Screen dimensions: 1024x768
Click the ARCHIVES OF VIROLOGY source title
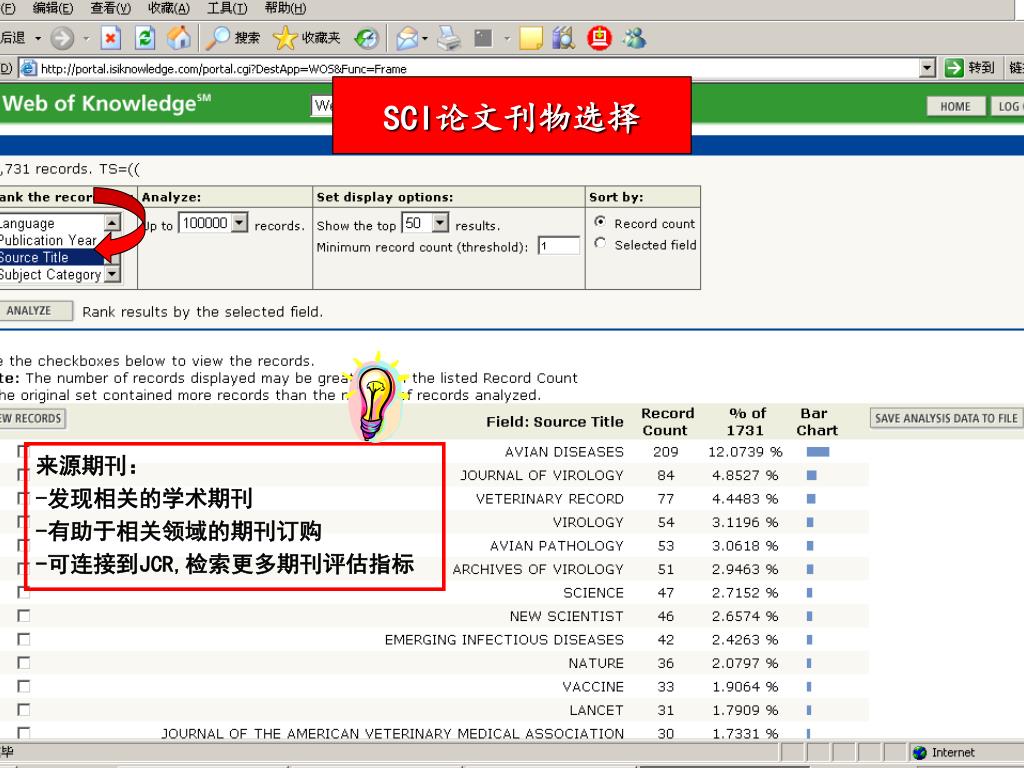[538, 569]
